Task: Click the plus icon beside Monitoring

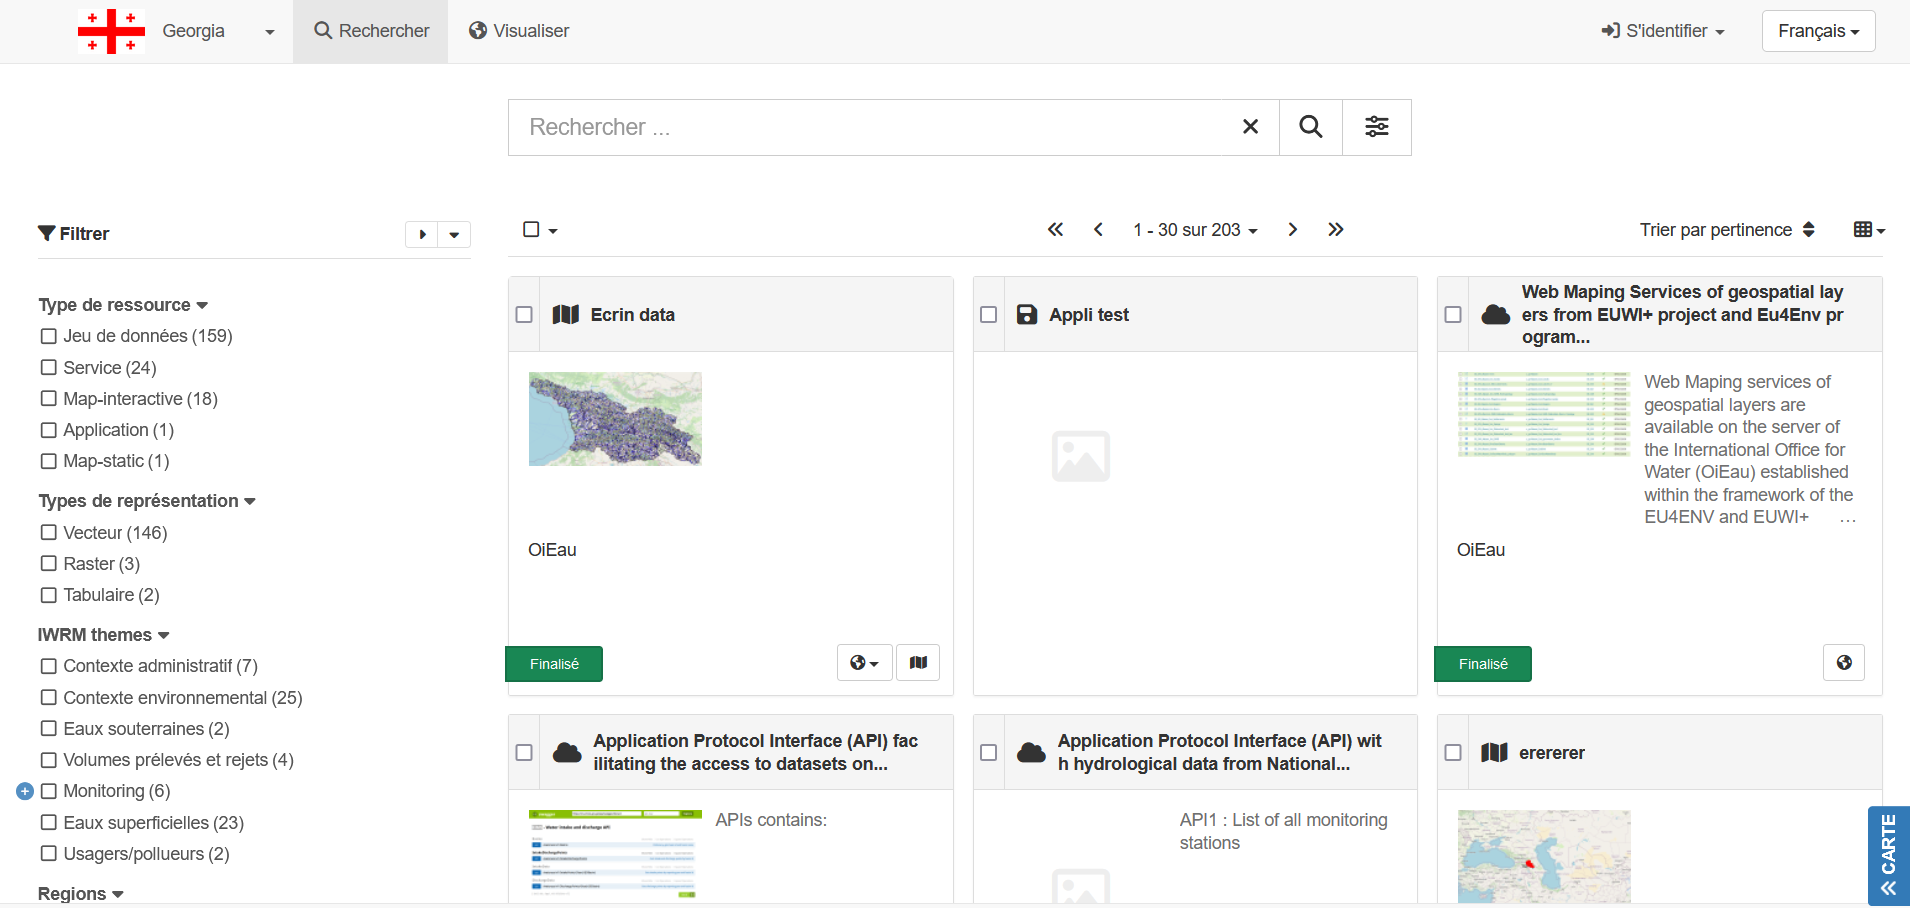Action: tap(25, 791)
